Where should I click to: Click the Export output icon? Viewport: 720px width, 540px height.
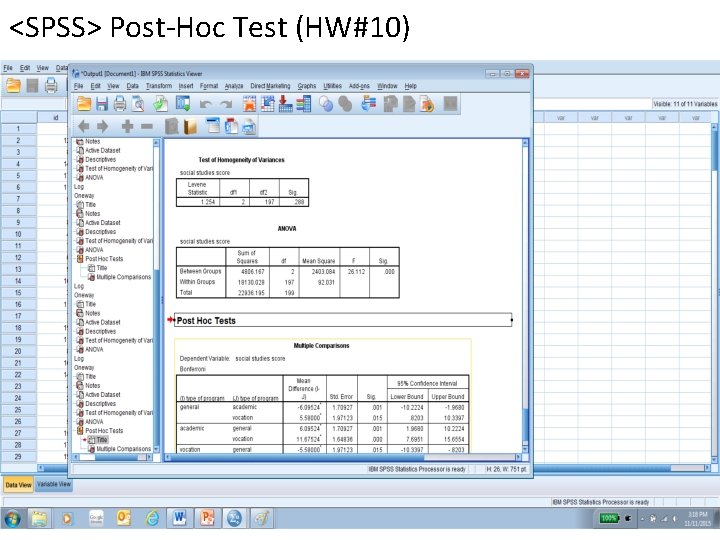coord(160,104)
